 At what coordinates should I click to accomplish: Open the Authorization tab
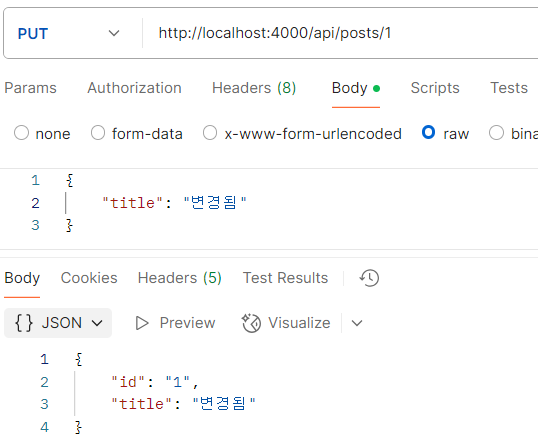click(x=134, y=88)
